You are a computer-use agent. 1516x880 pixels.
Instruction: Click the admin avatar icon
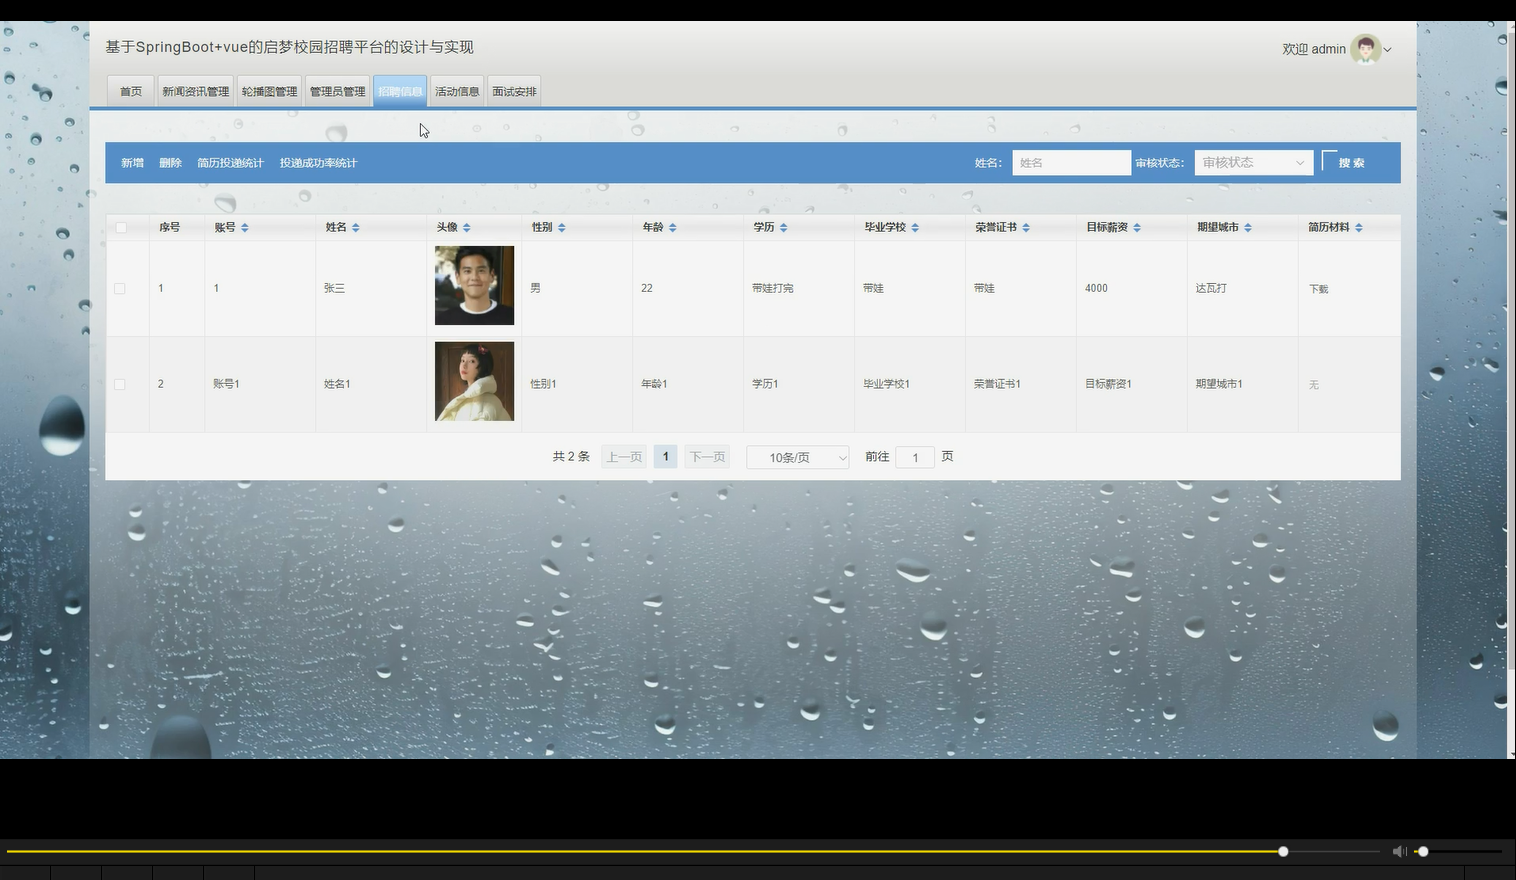click(1365, 49)
